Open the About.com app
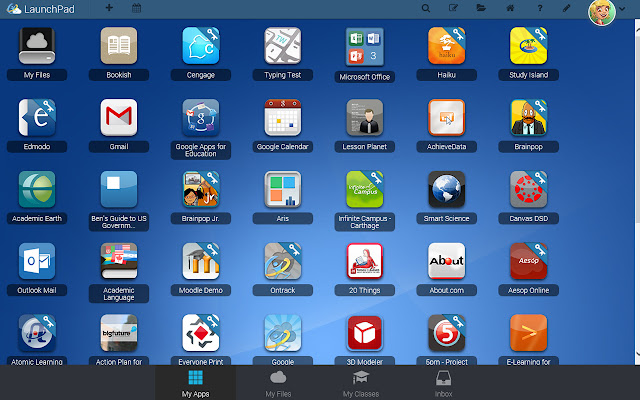This screenshot has height=400, width=640. click(x=447, y=261)
